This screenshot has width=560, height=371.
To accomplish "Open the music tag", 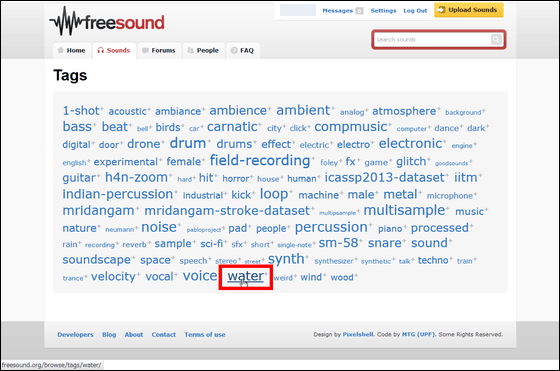I will pyautogui.click(x=469, y=211).
